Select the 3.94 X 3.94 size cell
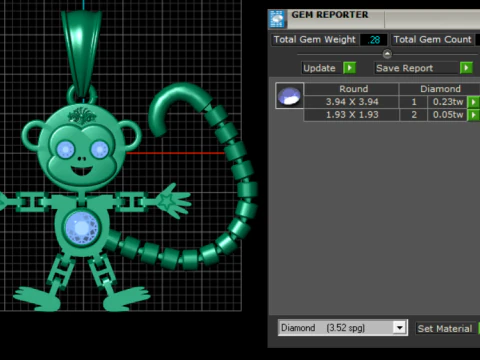The height and width of the screenshot is (360, 480). pos(352,102)
